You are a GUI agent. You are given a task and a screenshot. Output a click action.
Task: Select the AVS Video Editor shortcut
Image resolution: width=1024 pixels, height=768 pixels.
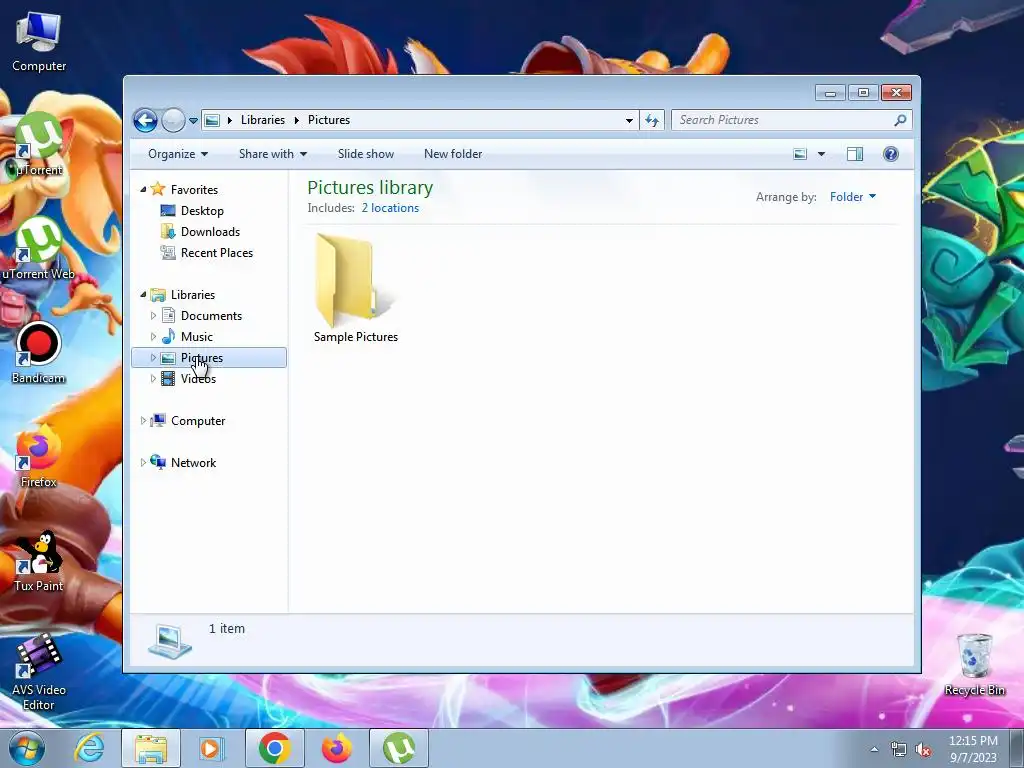tap(39, 672)
